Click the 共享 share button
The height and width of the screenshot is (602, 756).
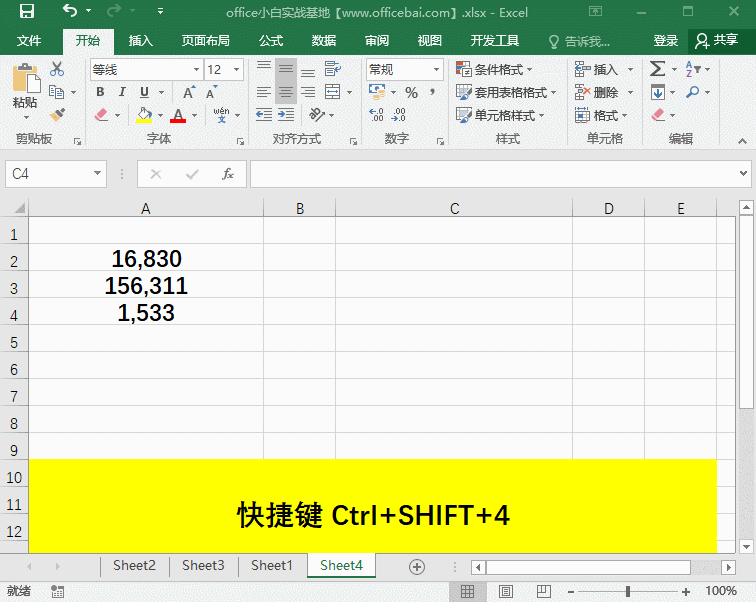point(716,40)
